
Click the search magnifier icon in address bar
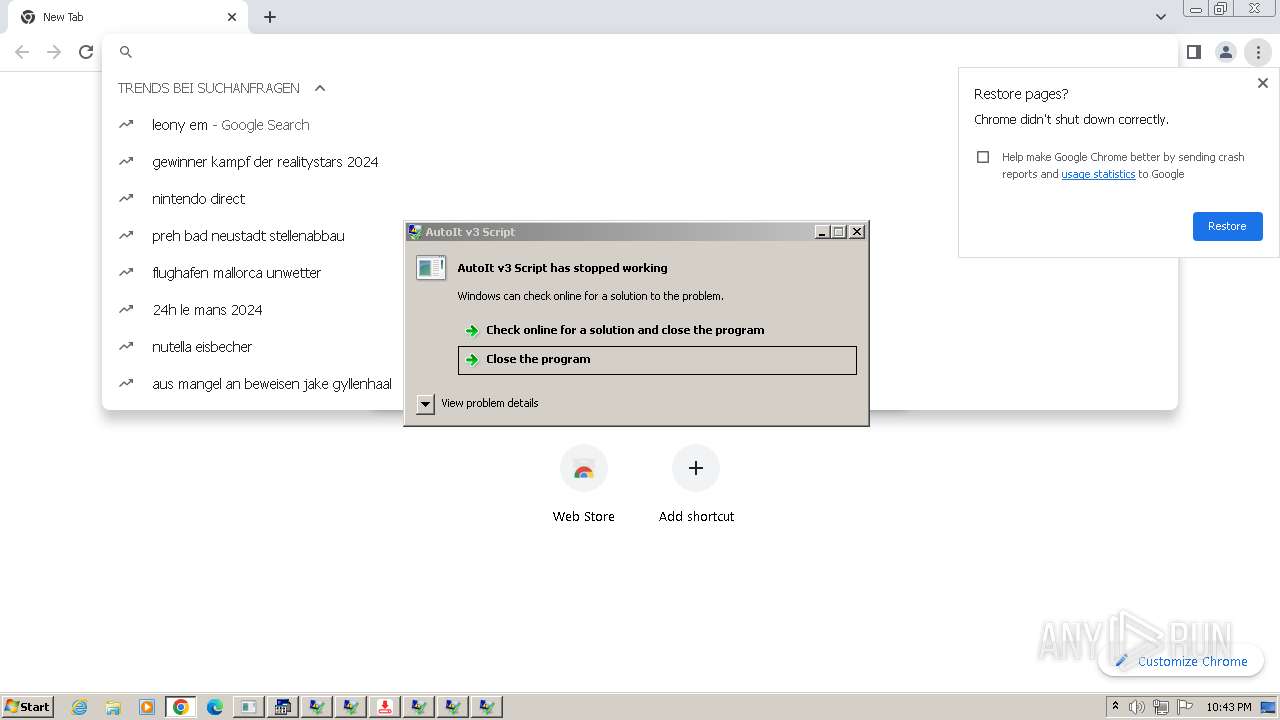coord(126,52)
